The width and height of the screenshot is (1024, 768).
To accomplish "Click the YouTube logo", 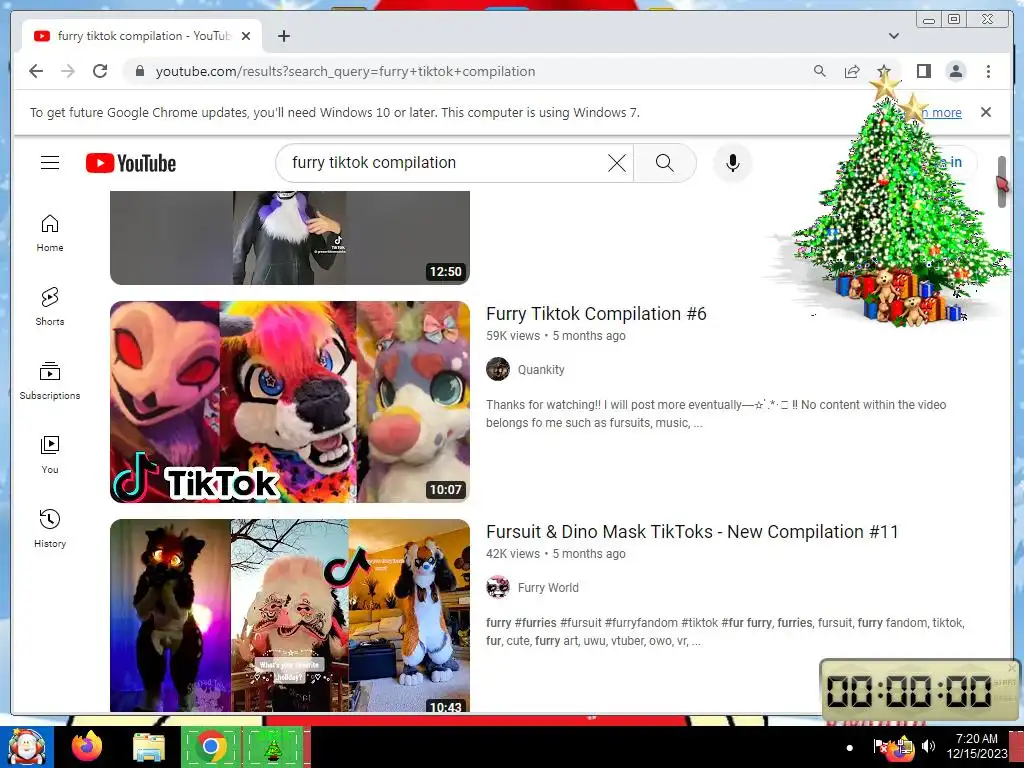I will tap(131, 163).
